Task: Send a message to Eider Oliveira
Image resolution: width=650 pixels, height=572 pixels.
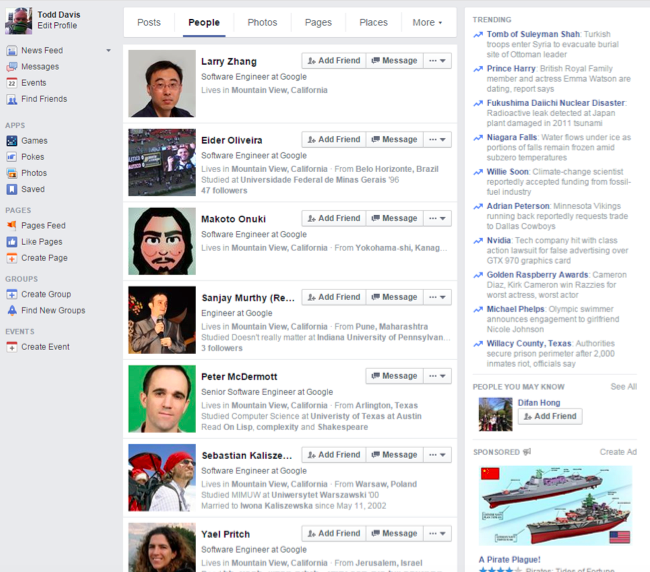Action: click(x=395, y=139)
